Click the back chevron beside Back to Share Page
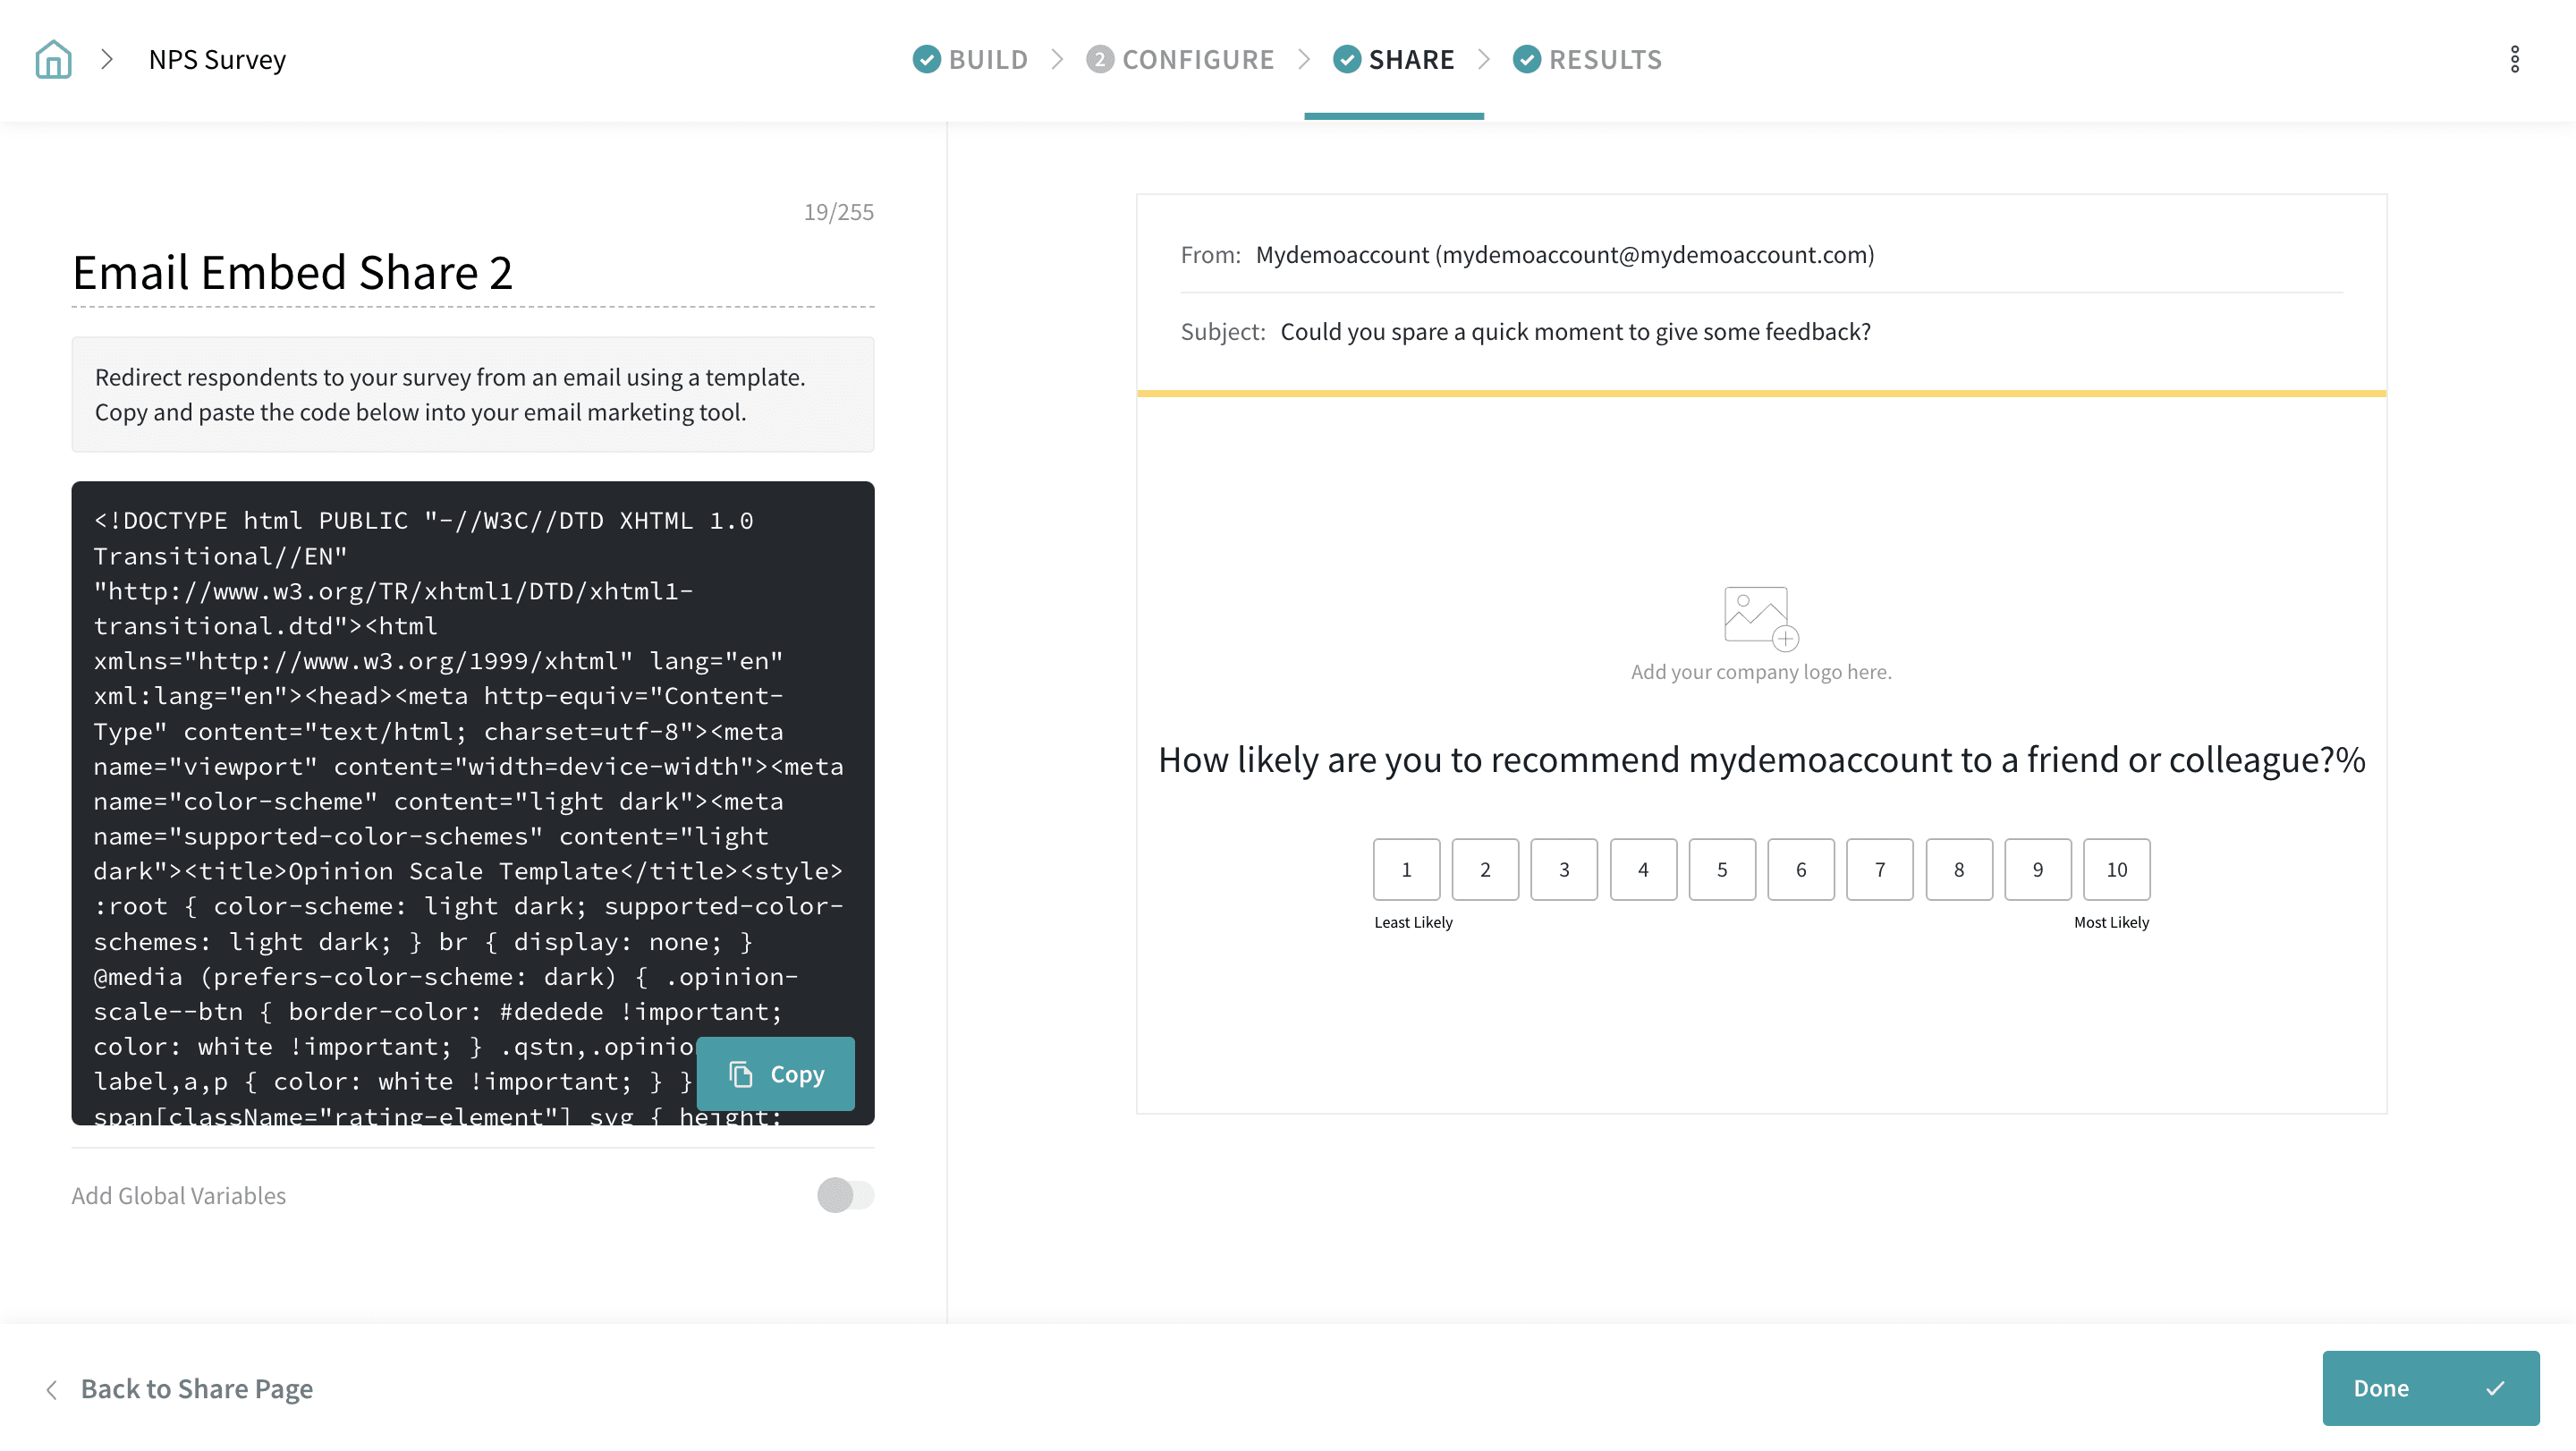Viewport: 2576px width, 1451px height. pyautogui.click(x=52, y=1389)
